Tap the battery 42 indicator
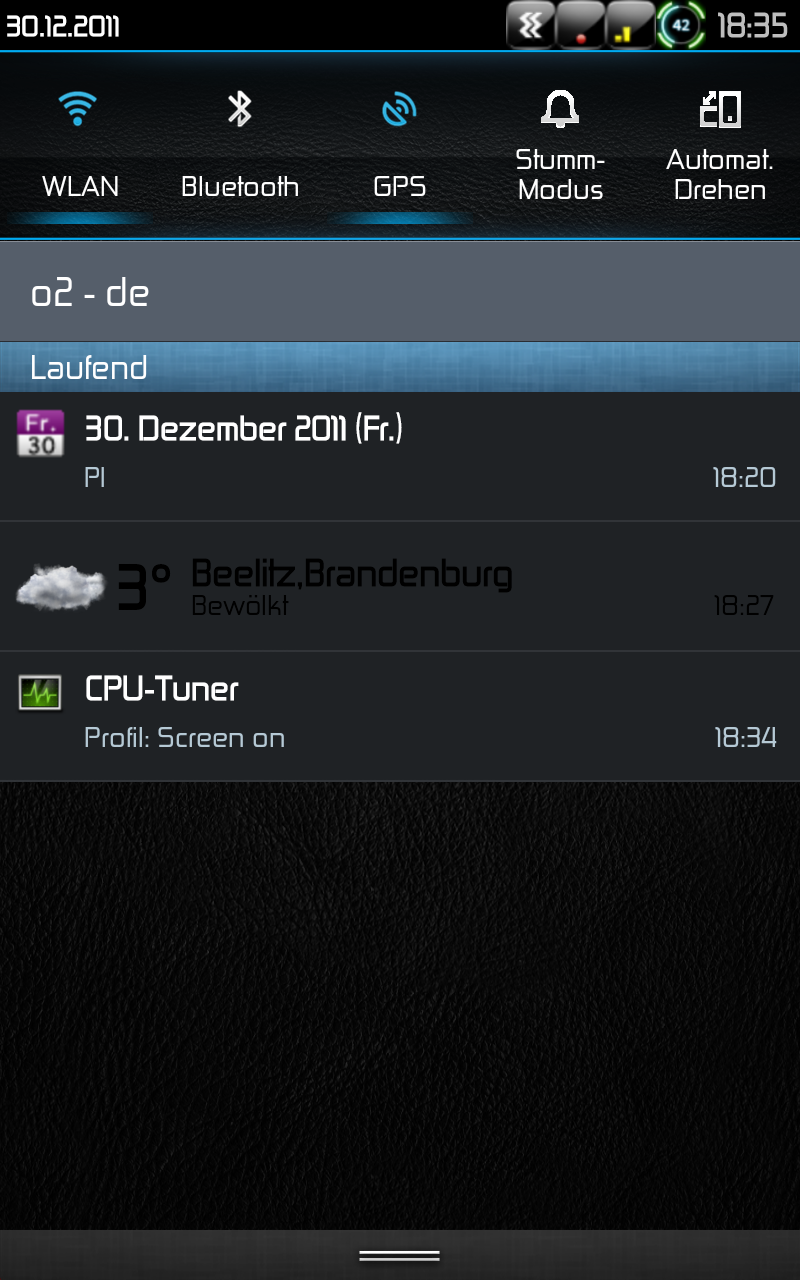 681,24
